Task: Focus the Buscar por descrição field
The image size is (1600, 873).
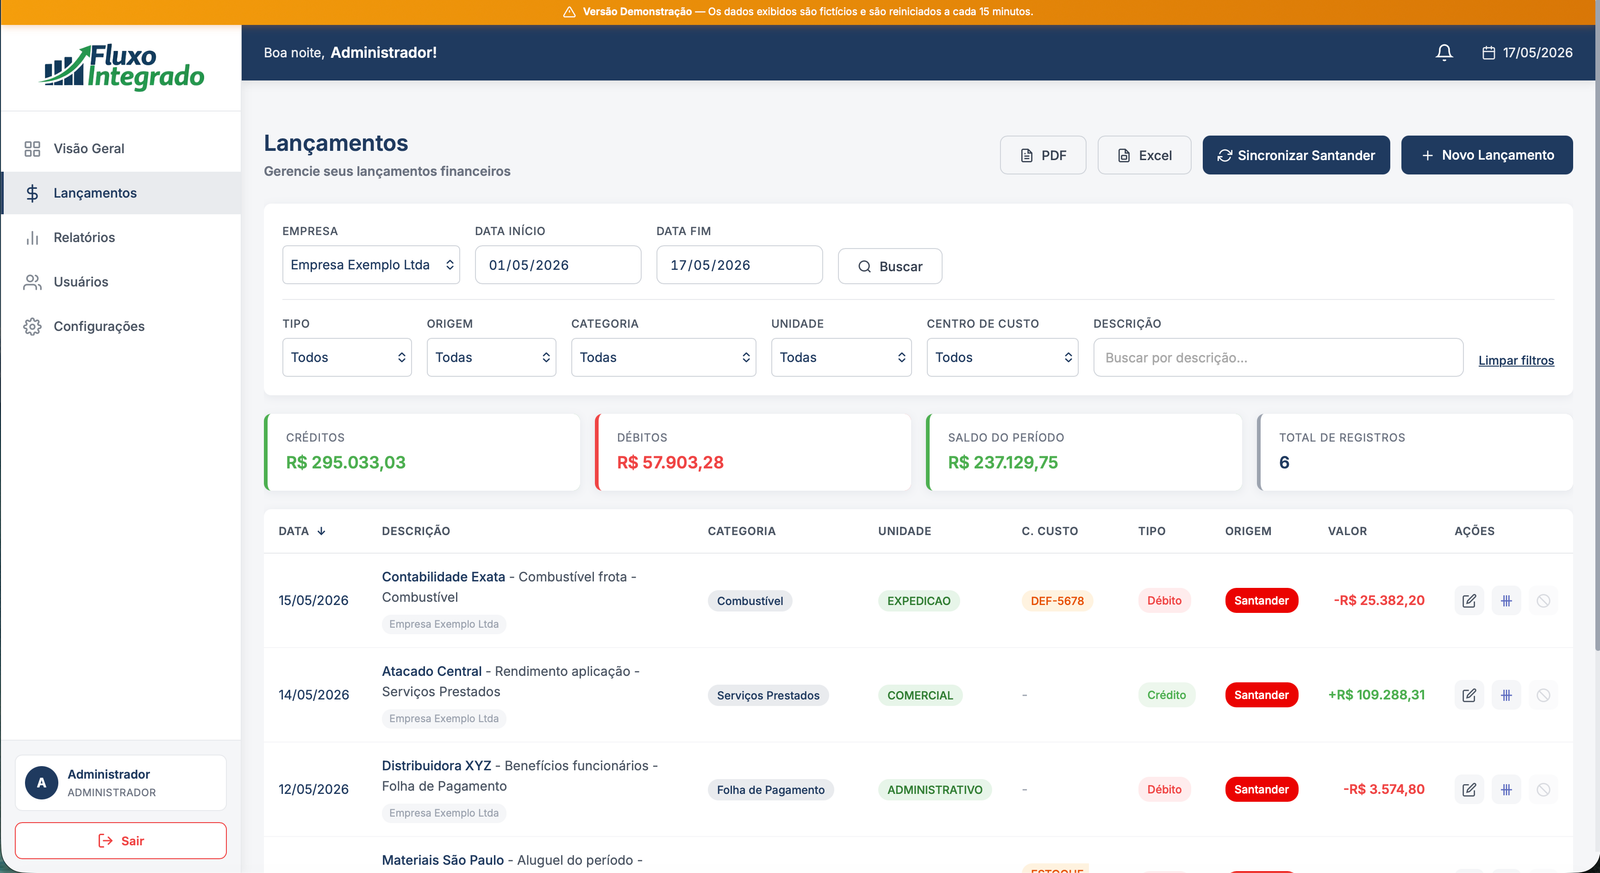Action: pos(1278,358)
